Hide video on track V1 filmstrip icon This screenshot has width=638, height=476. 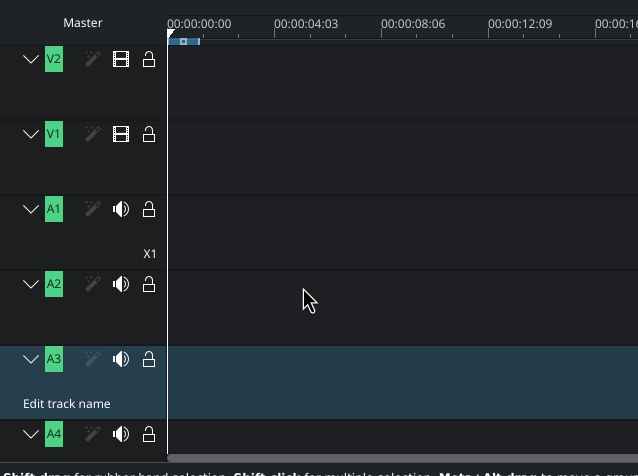click(121, 134)
